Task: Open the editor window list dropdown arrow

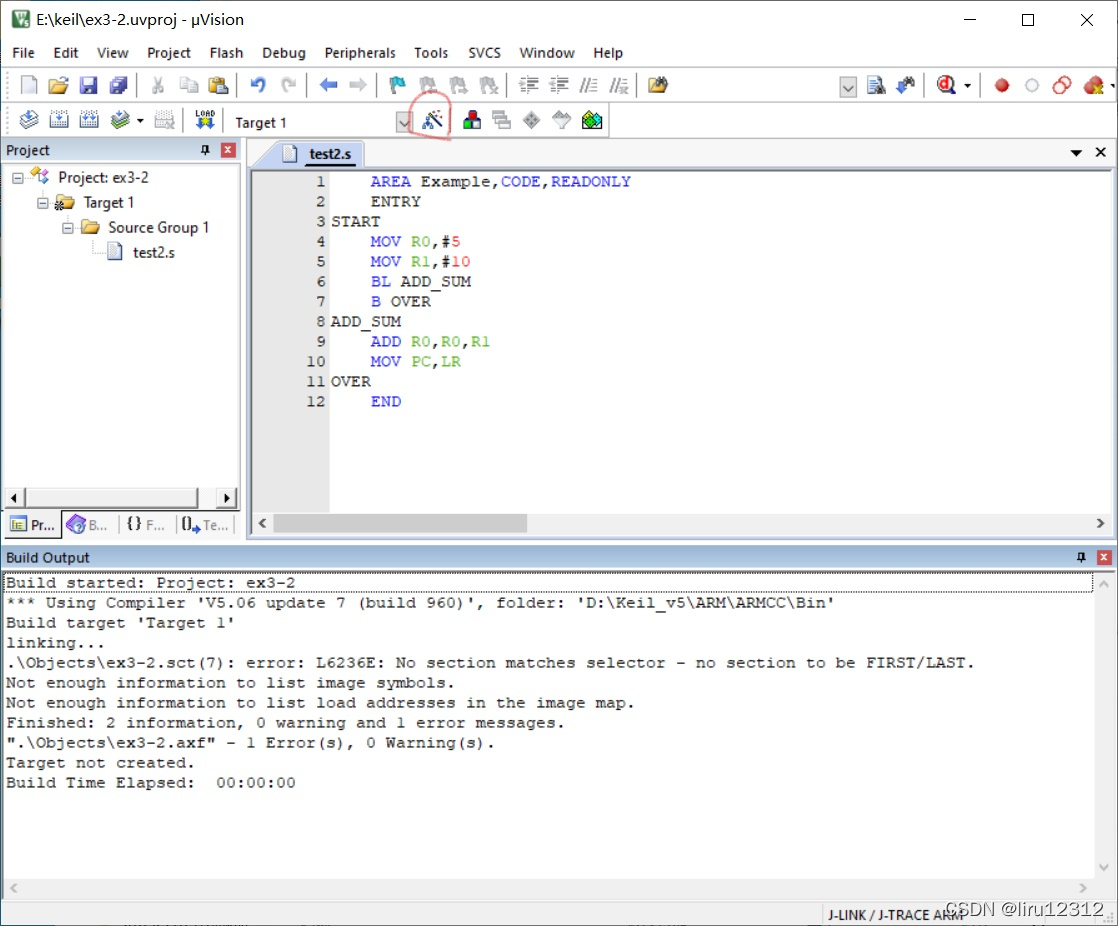Action: click(1076, 153)
